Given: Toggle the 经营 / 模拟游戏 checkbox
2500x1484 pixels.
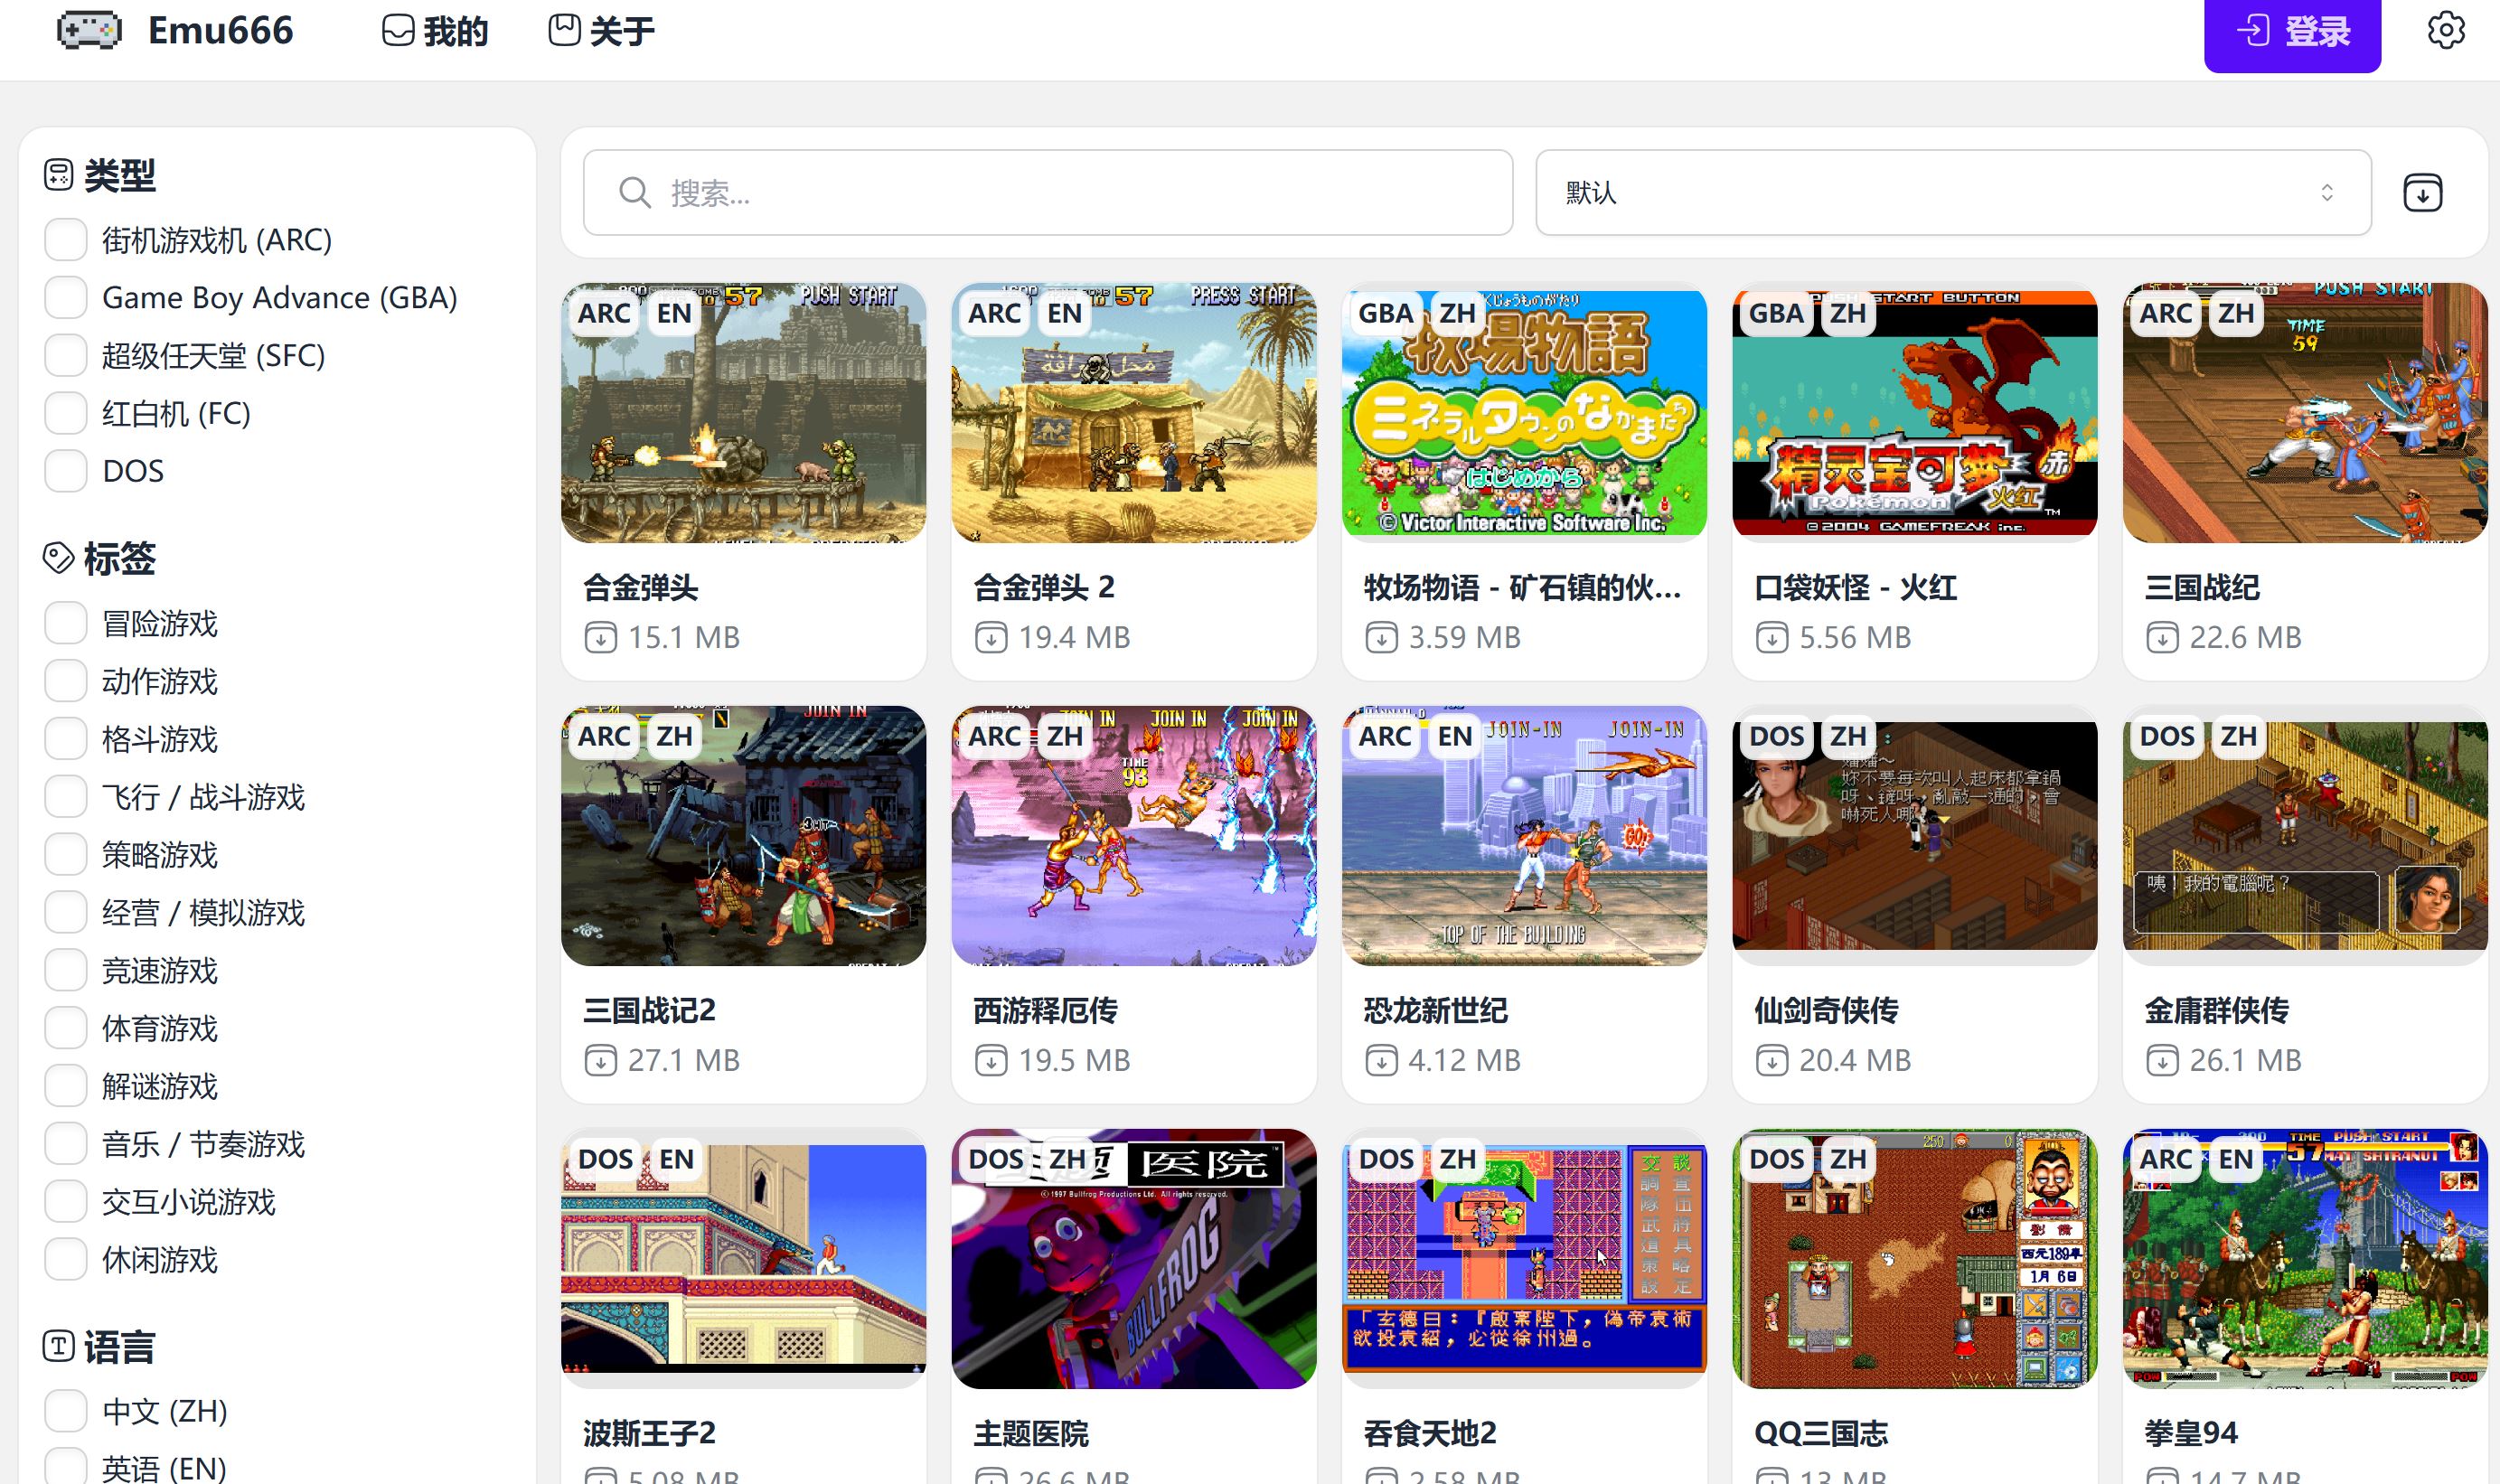Looking at the screenshot, I should point(66,912).
